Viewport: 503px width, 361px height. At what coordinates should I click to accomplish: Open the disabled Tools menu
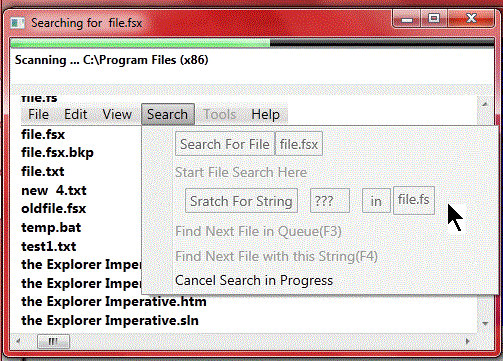click(220, 115)
